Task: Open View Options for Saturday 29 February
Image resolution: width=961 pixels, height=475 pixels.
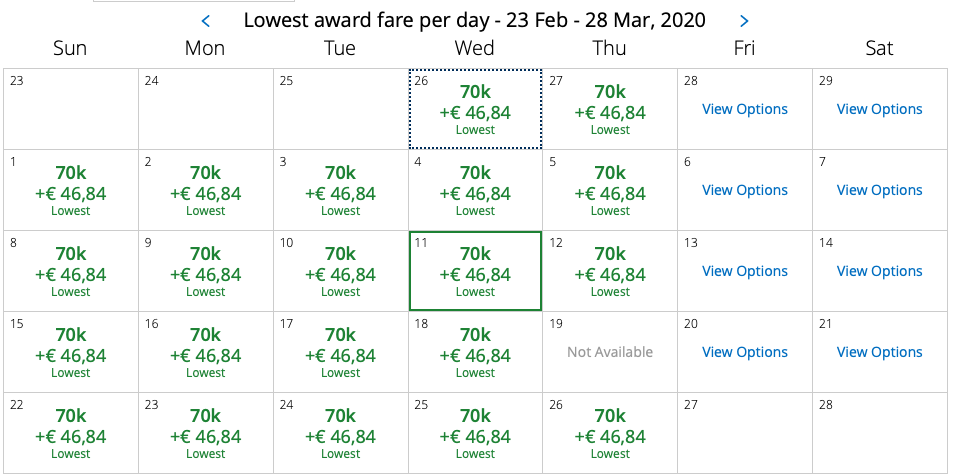Action: pyautogui.click(x=879, y=109)
